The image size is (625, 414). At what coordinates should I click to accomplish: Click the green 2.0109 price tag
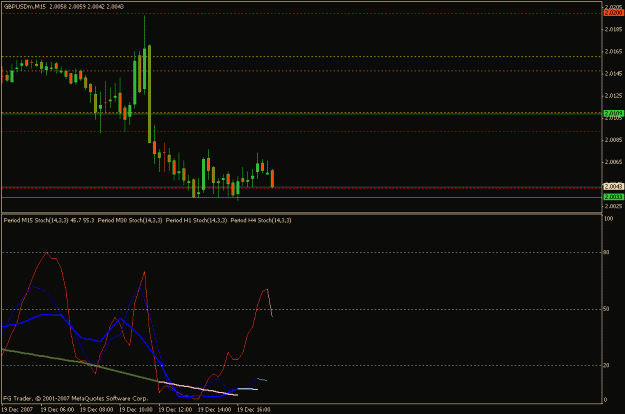pyautogui.click(x=614, y=113)
